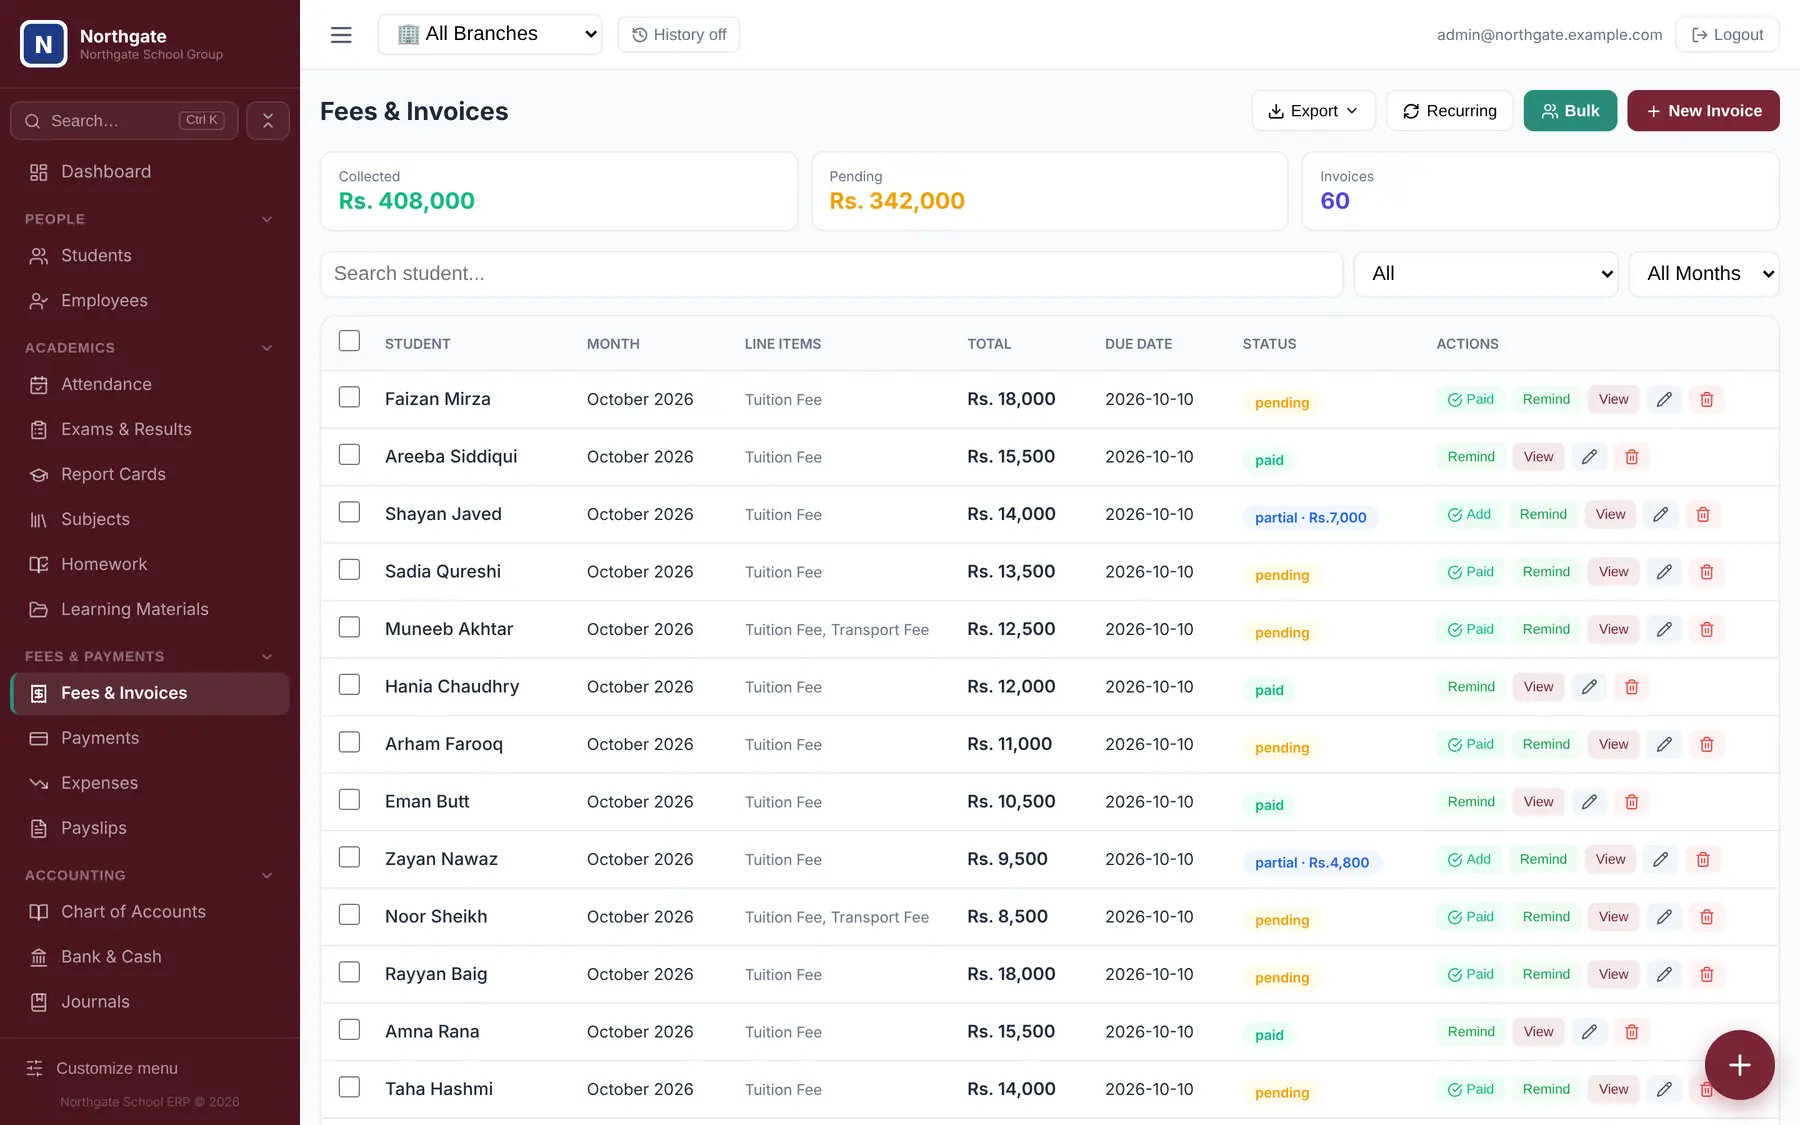
Task: Collapse sidebar search using the X icon
Action: [x=268, y=121]
